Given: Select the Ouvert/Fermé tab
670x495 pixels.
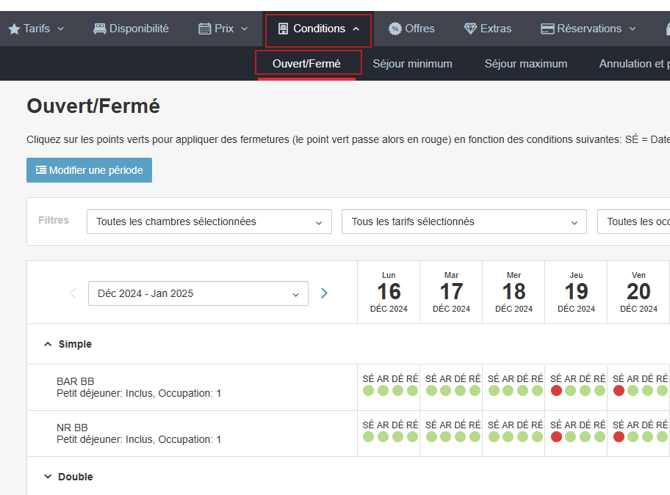Looking at the screenshot, I should 306,64.
